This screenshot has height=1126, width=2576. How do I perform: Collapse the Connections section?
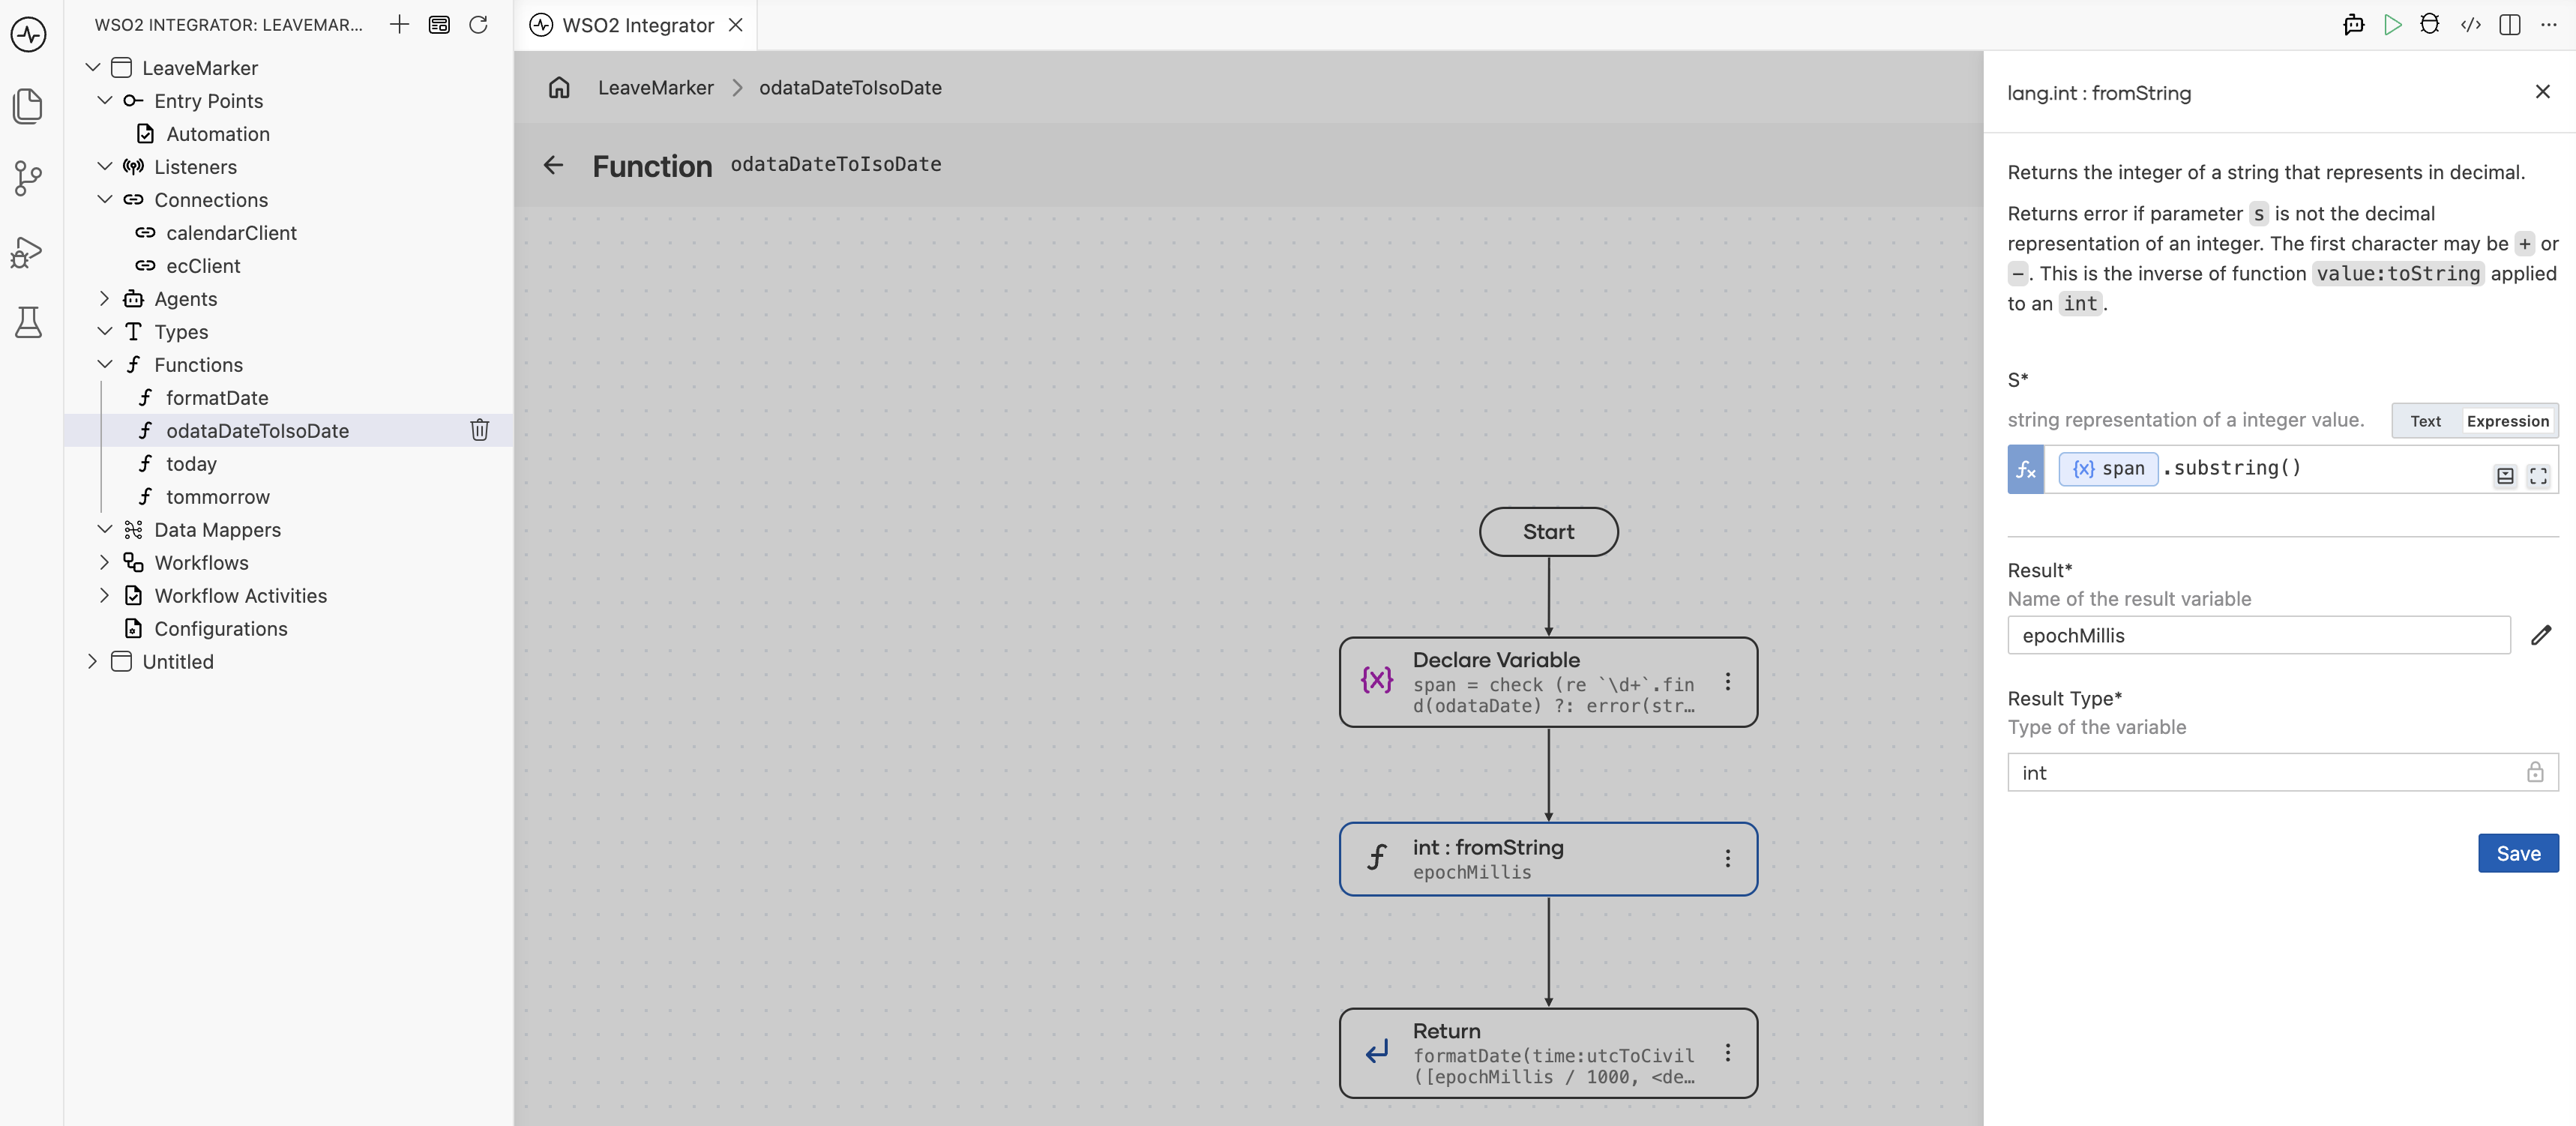coord(105,199)
